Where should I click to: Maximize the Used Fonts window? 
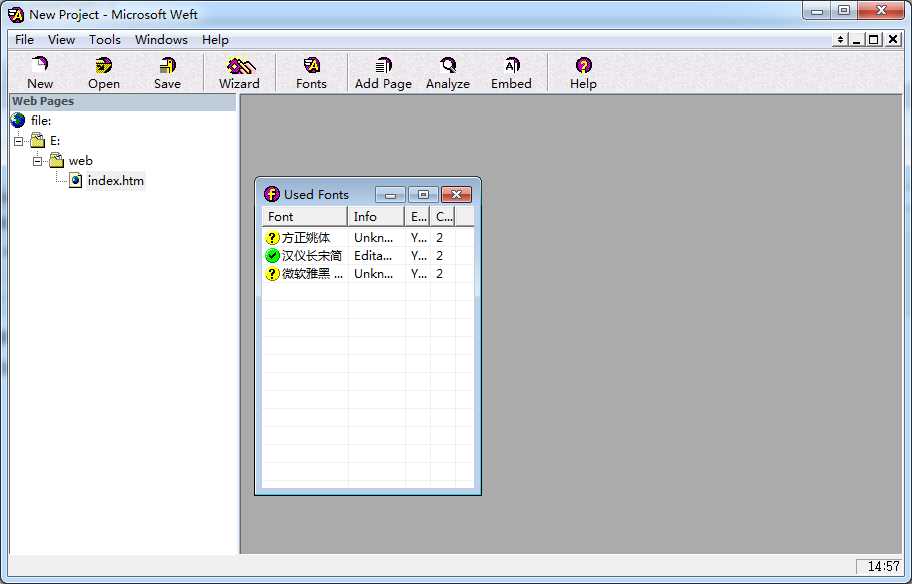tap(423, 194)
